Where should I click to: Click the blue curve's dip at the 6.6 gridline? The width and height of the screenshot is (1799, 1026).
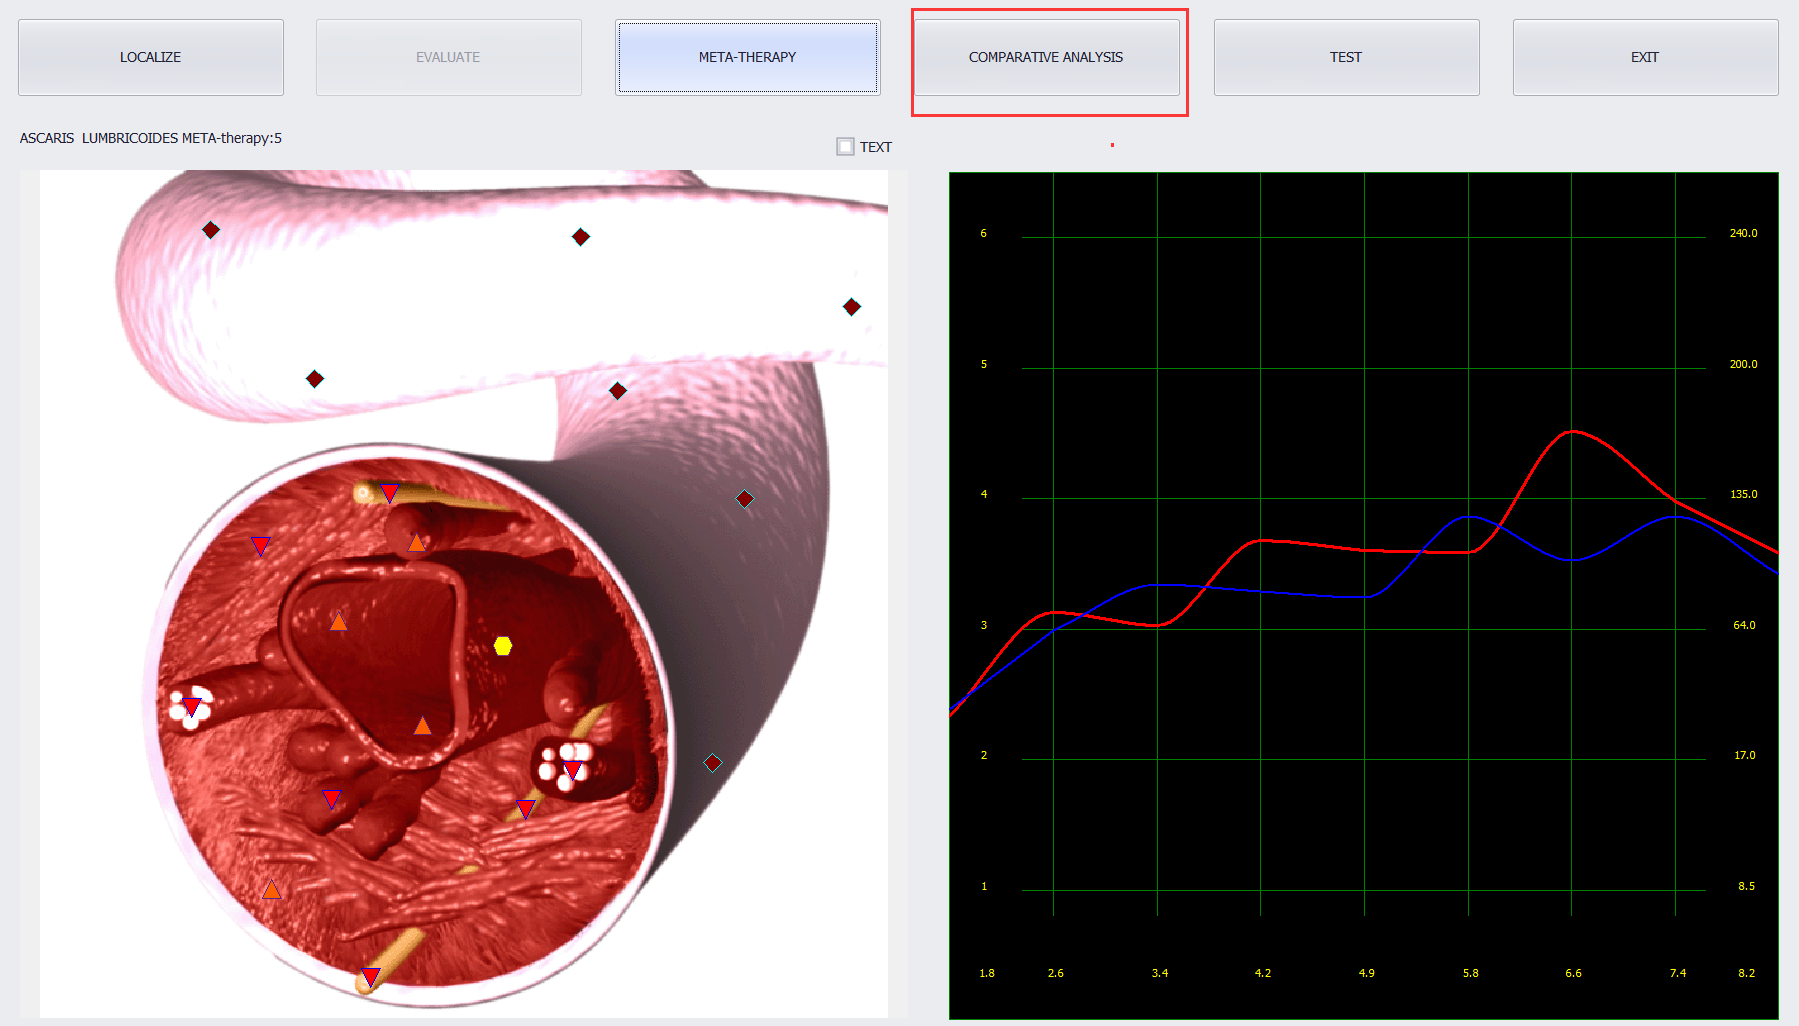pos(1572,560)
